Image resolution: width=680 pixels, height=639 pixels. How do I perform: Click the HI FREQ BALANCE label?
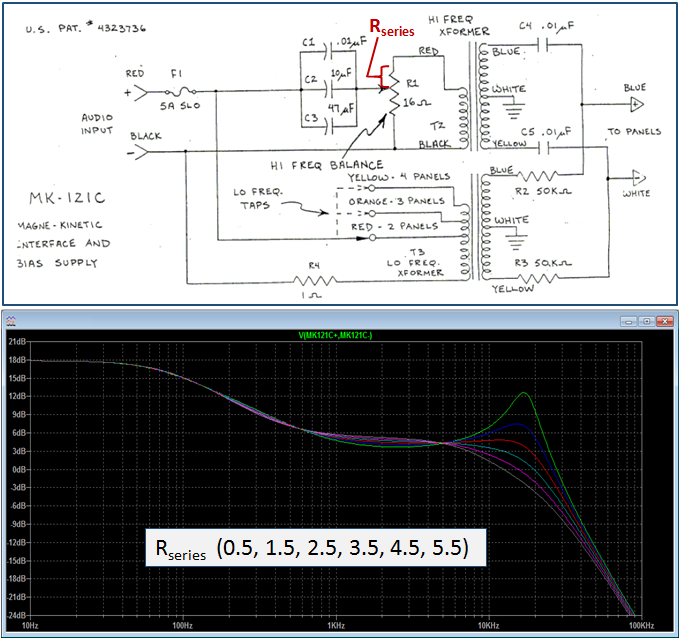327,165
